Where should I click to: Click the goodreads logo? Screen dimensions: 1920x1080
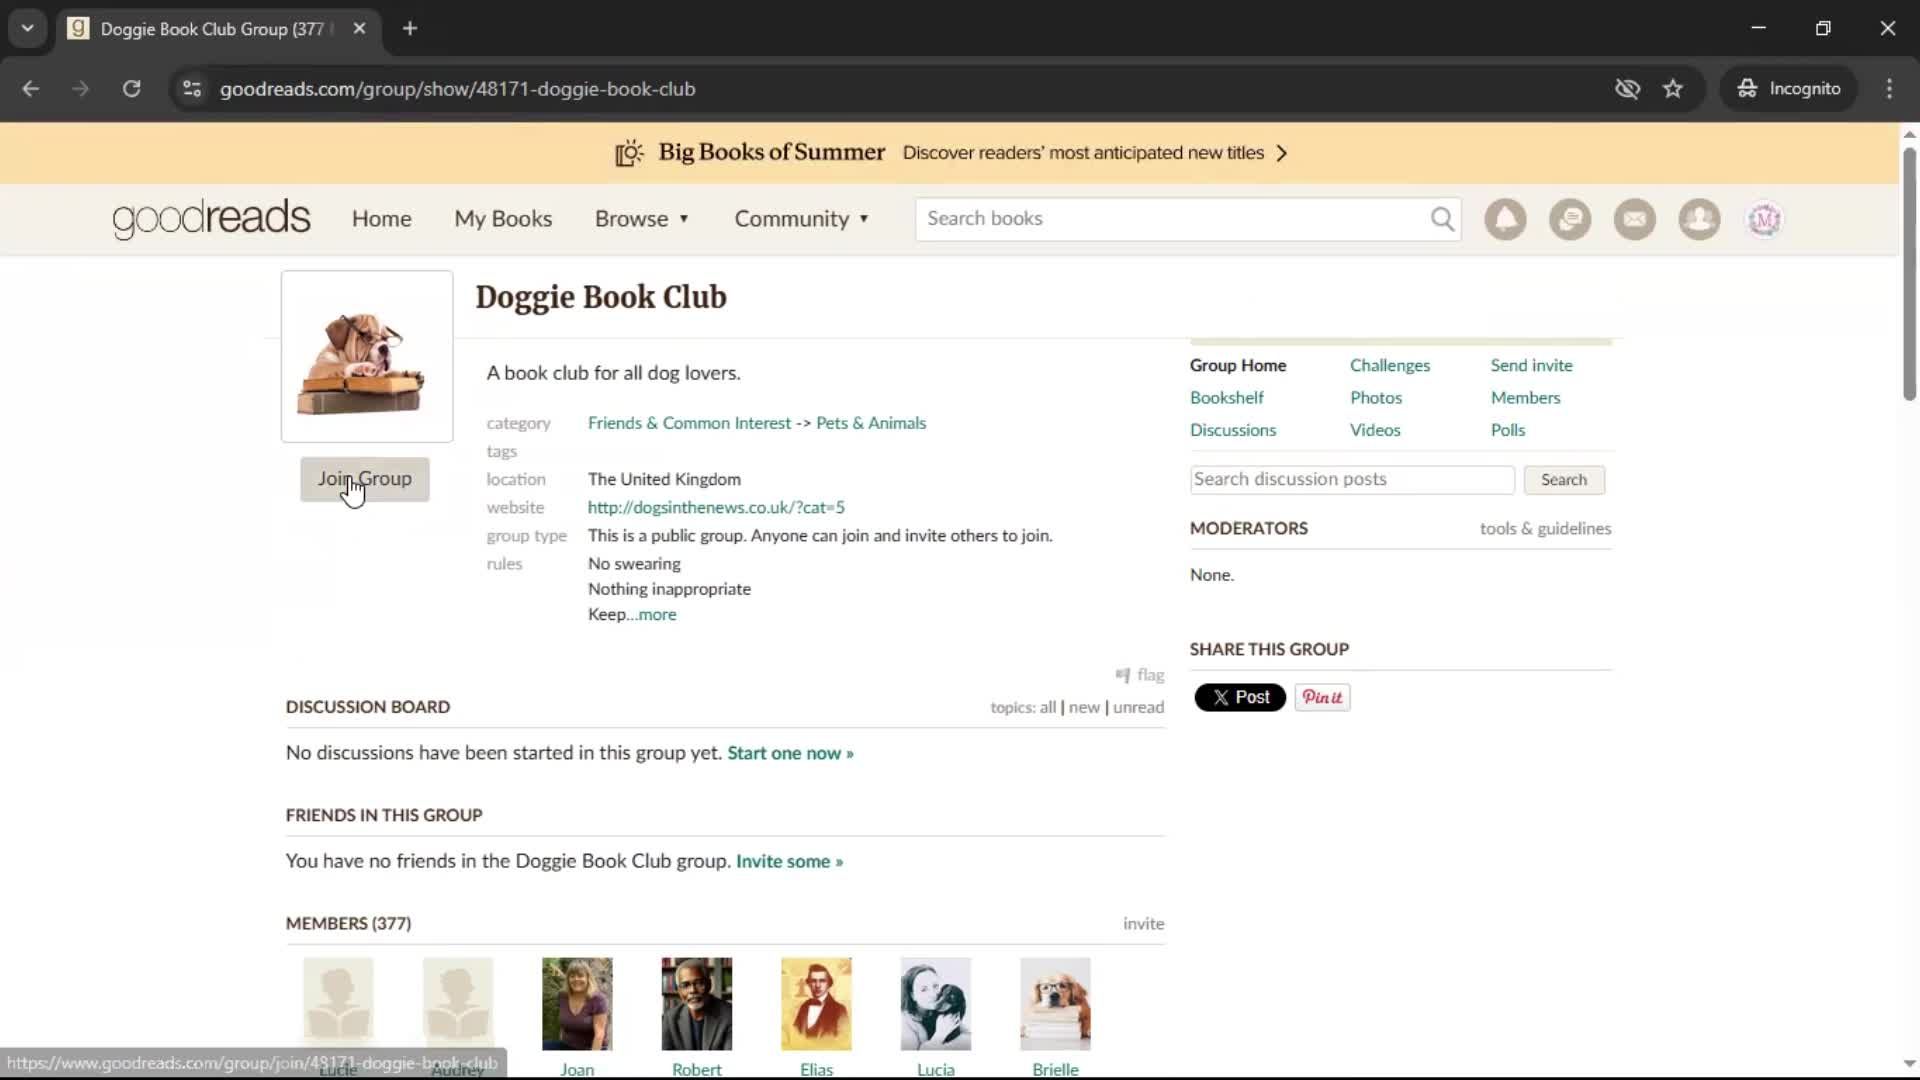pos(211,219)
